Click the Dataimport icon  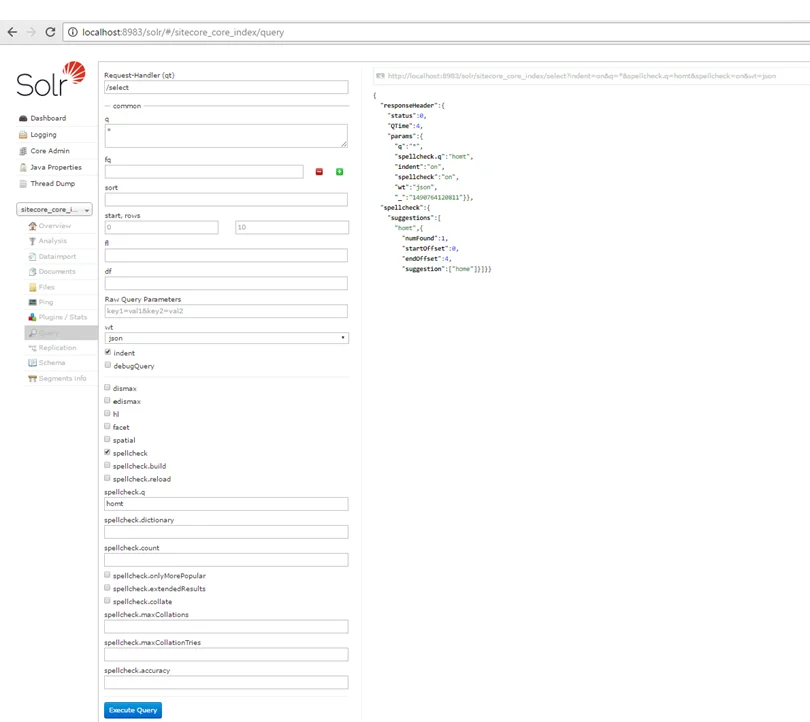tap(33, 256)
